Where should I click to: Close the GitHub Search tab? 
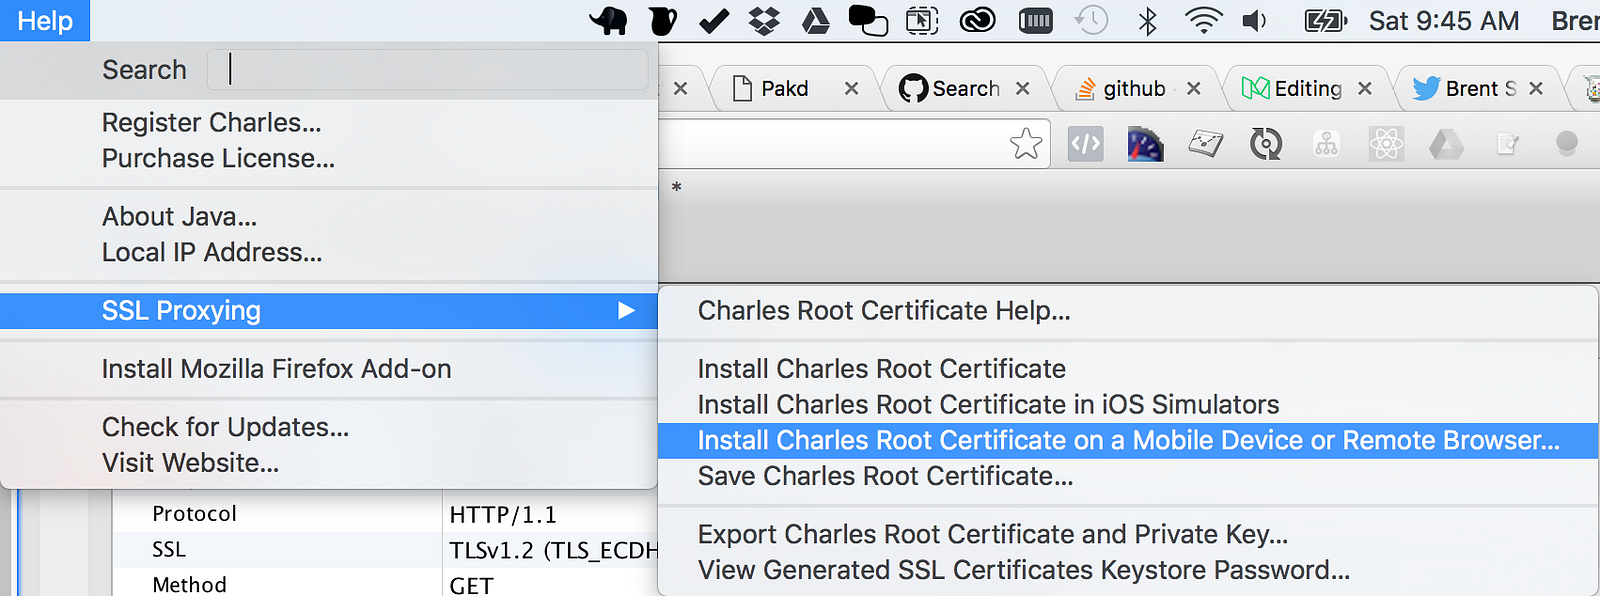[x=1023, y=89]
